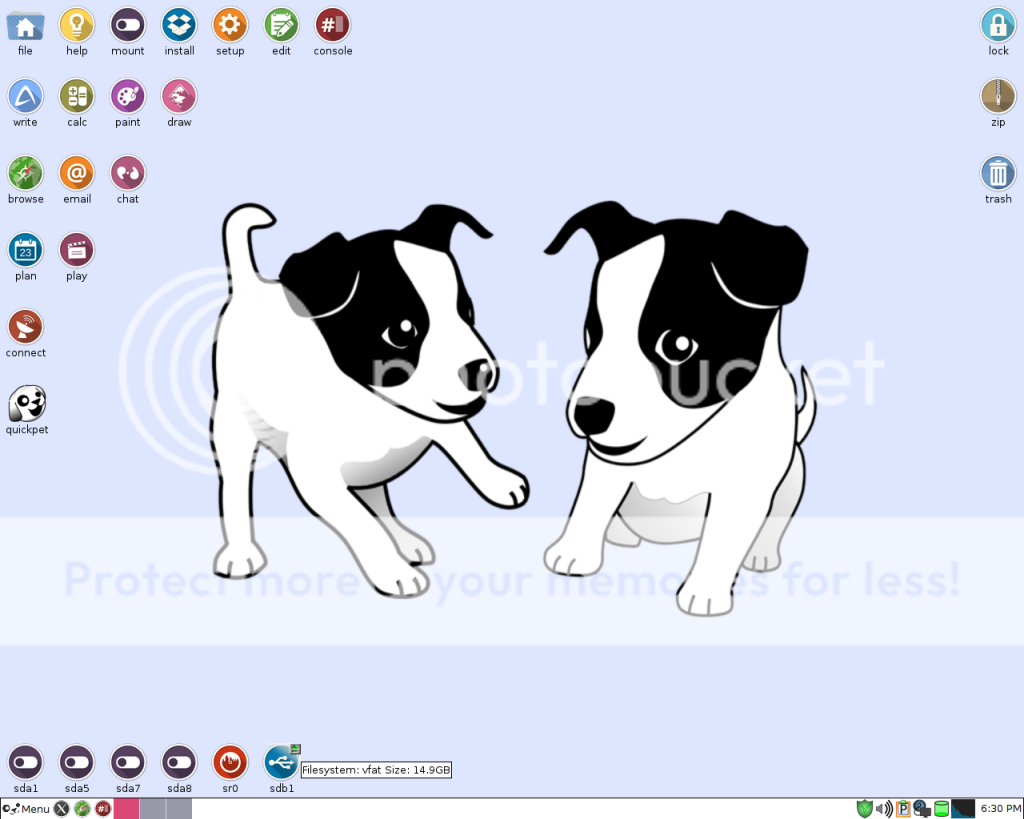Click the green firewall shield in tray
The image size is (1024, 819).
(865, 808)
